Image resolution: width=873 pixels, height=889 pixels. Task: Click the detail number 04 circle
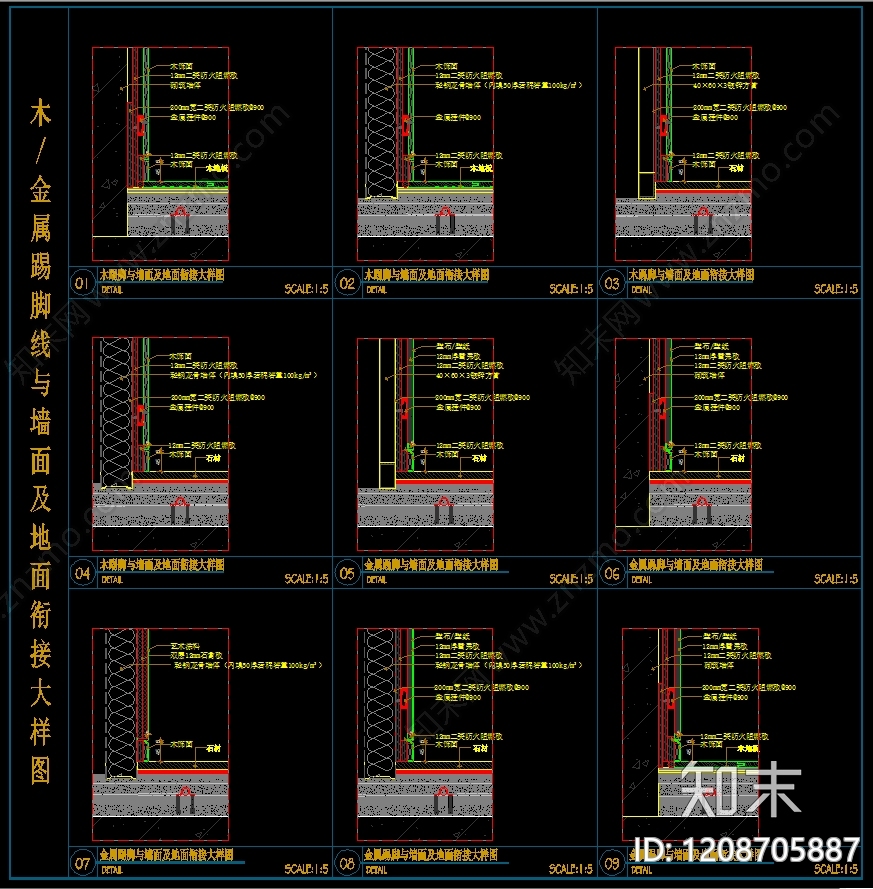[x=82, y=573]
